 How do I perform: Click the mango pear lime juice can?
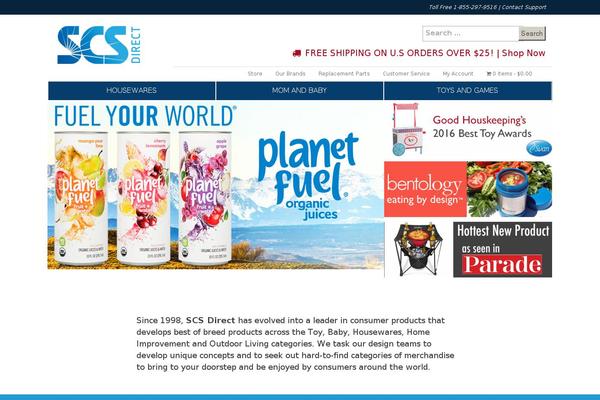pyautogui.click(x=81, y=198)
